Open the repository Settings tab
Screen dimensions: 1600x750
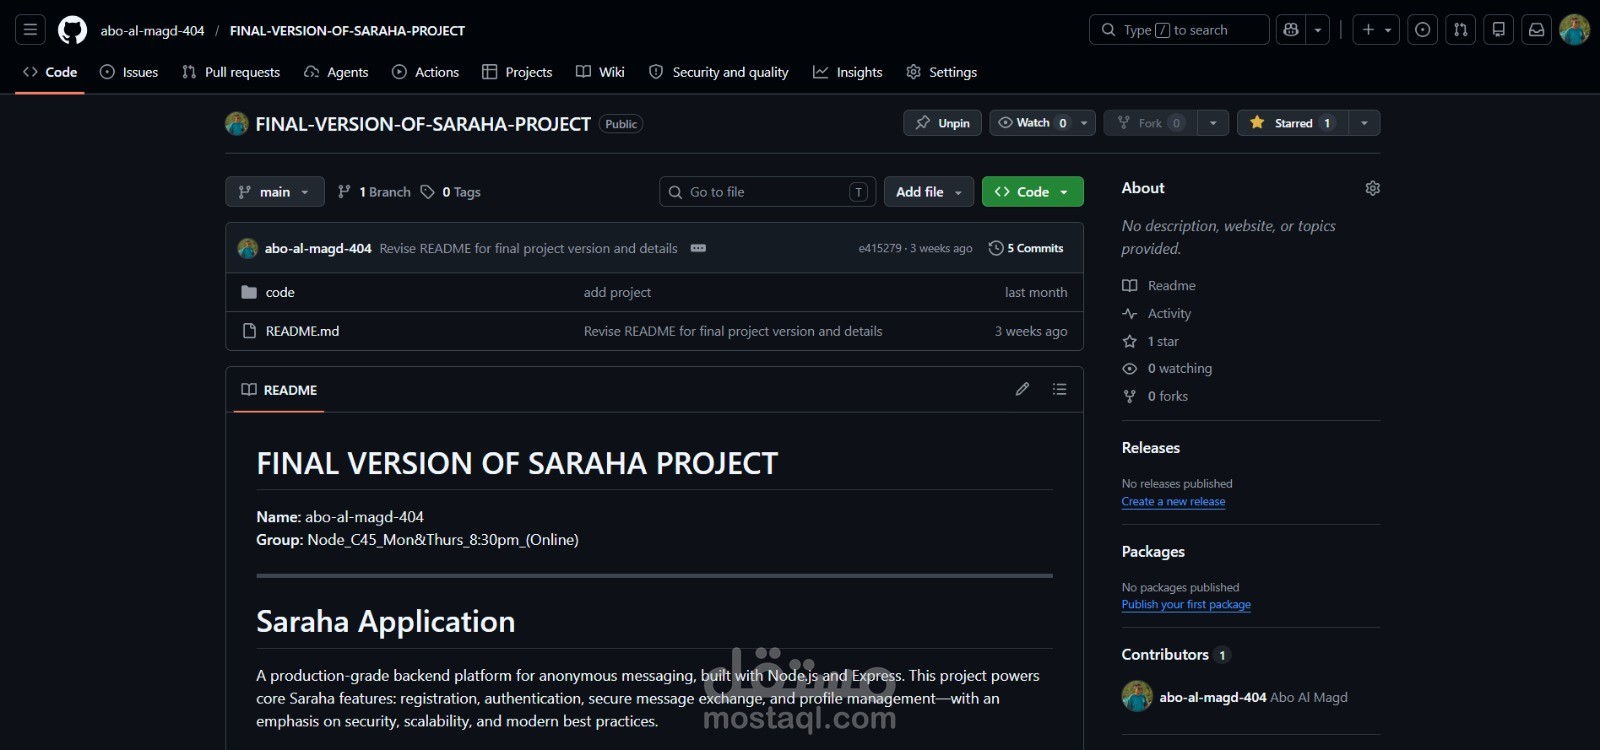(942, 72)
